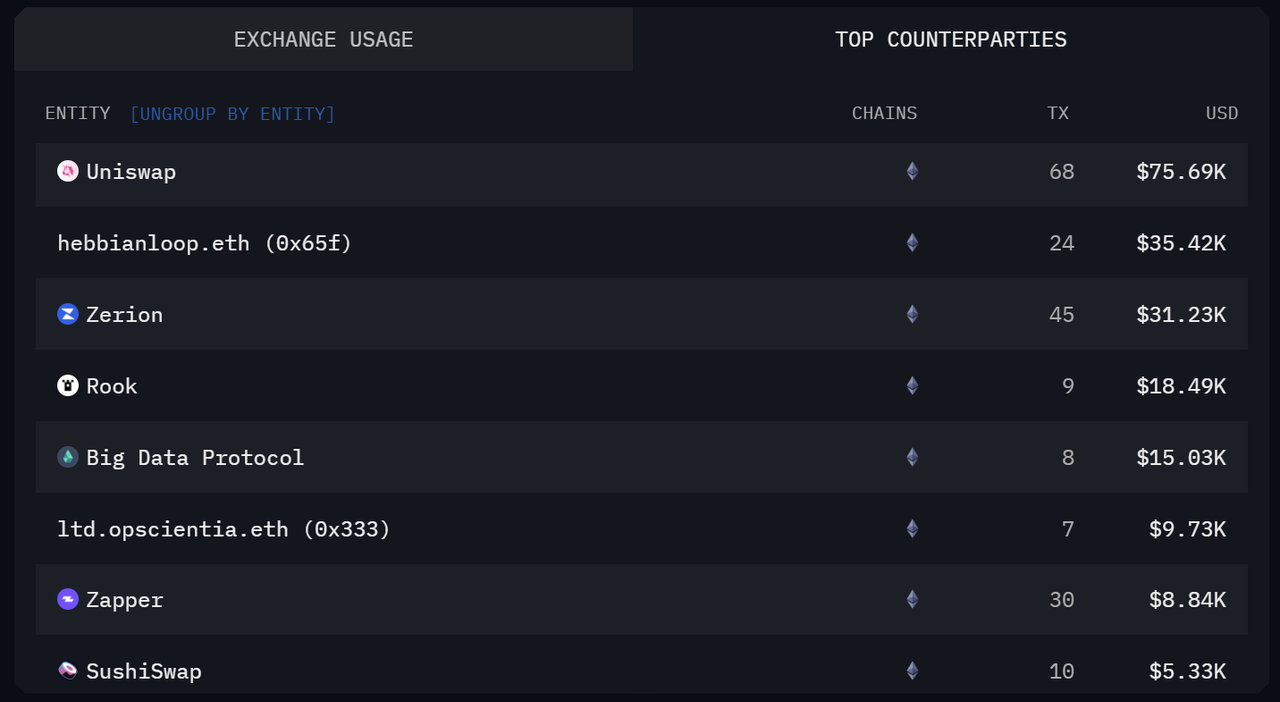Open the ltd.opscientia.eth (0x333) entity
The width and height of the screenshot is (1280, 702).
224,529
